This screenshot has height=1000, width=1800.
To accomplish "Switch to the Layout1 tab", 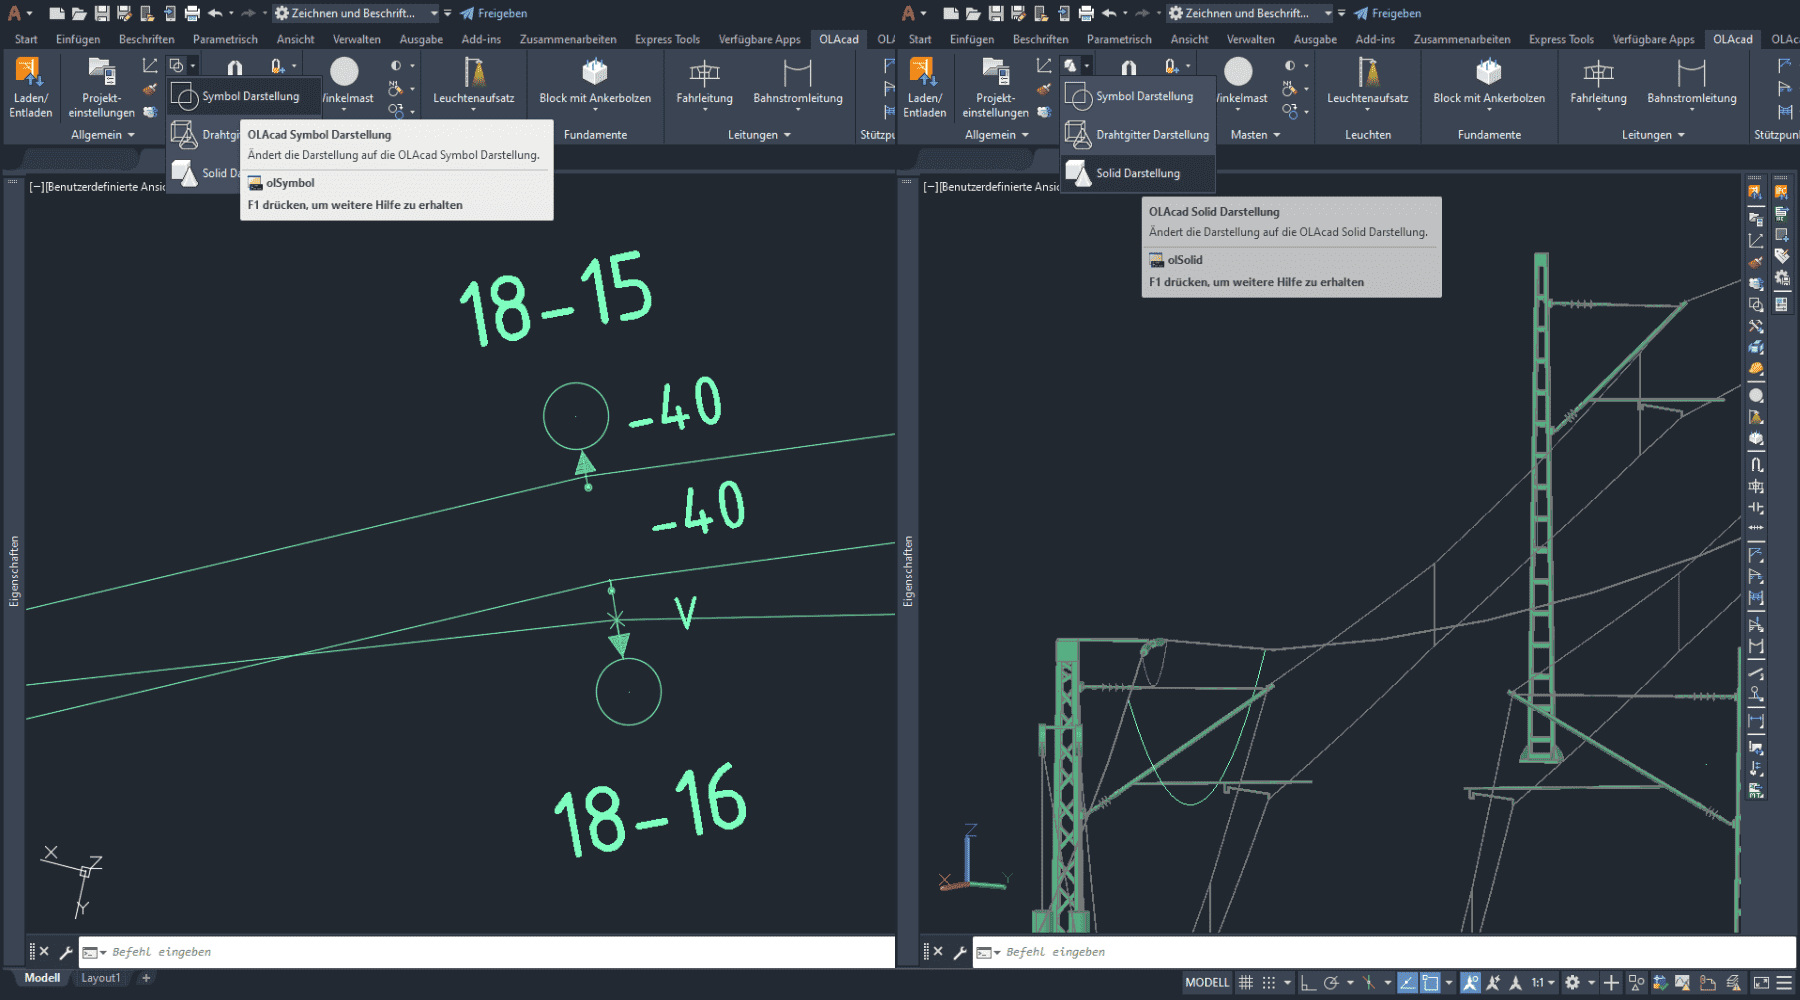I will 100,978.
